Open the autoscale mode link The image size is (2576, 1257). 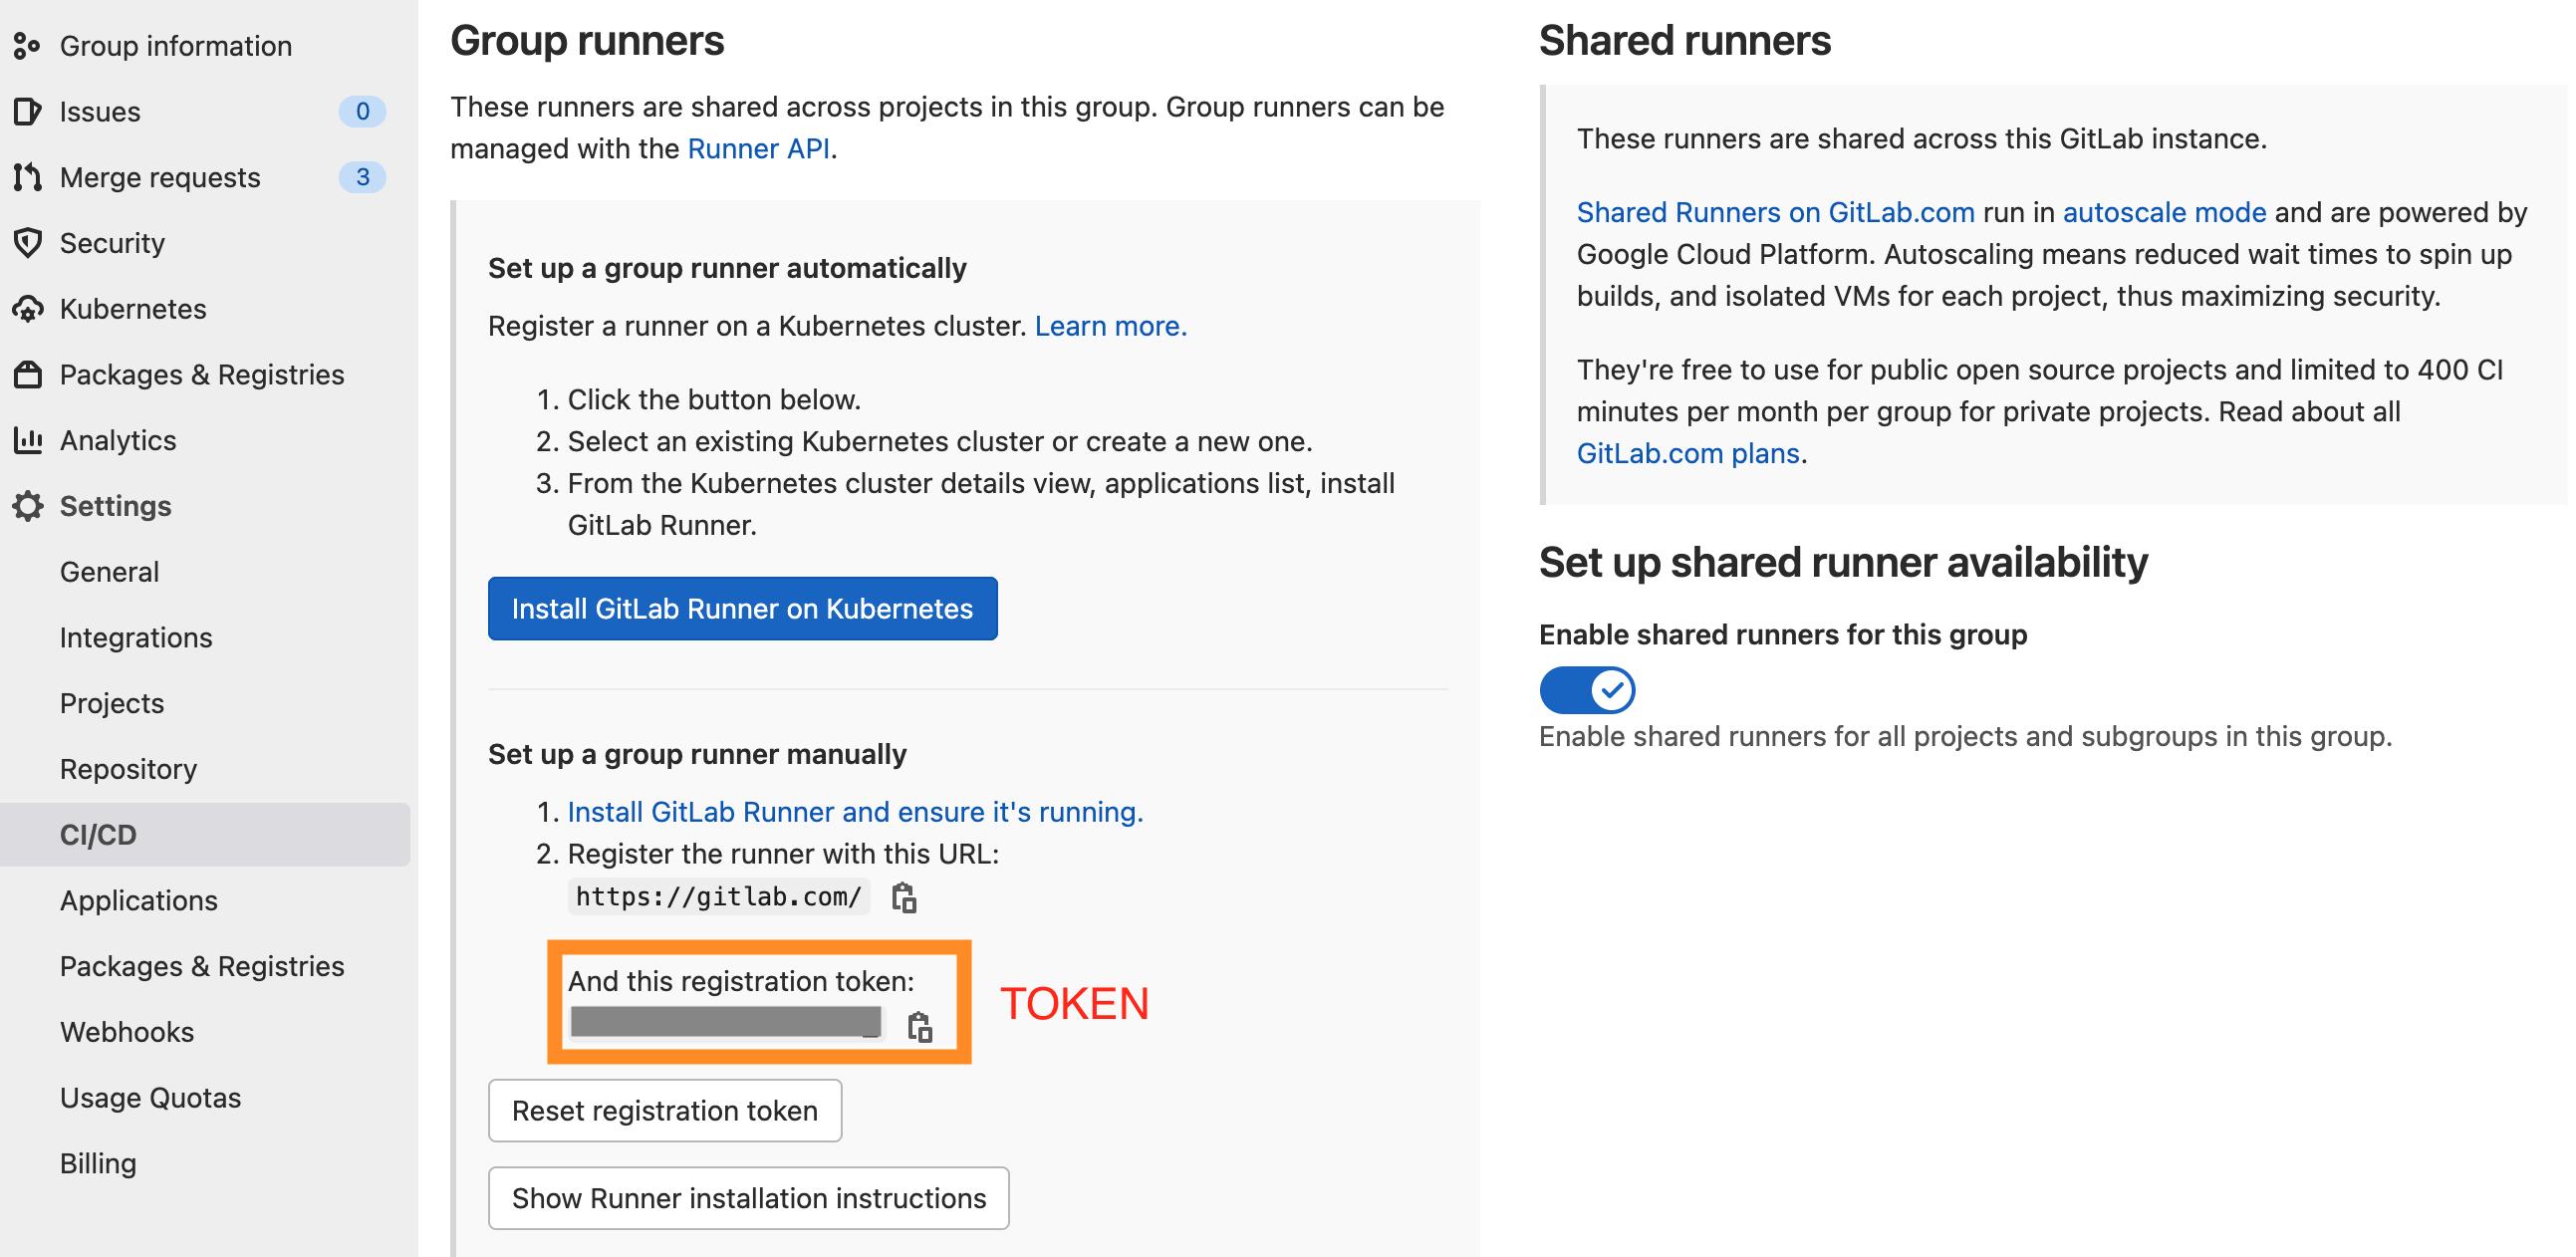click(2163, 213)
